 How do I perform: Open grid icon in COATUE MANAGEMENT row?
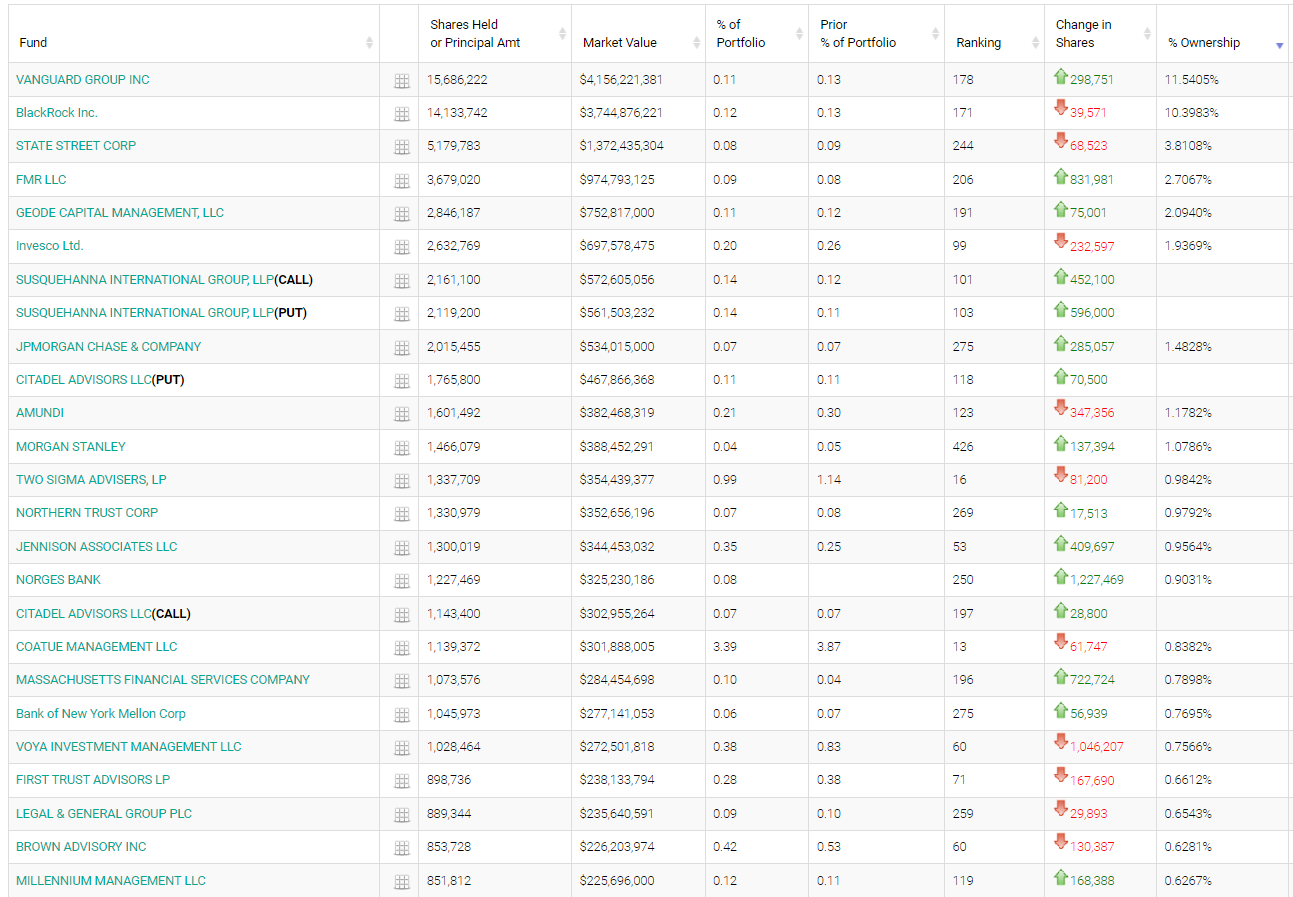(402, 648)
